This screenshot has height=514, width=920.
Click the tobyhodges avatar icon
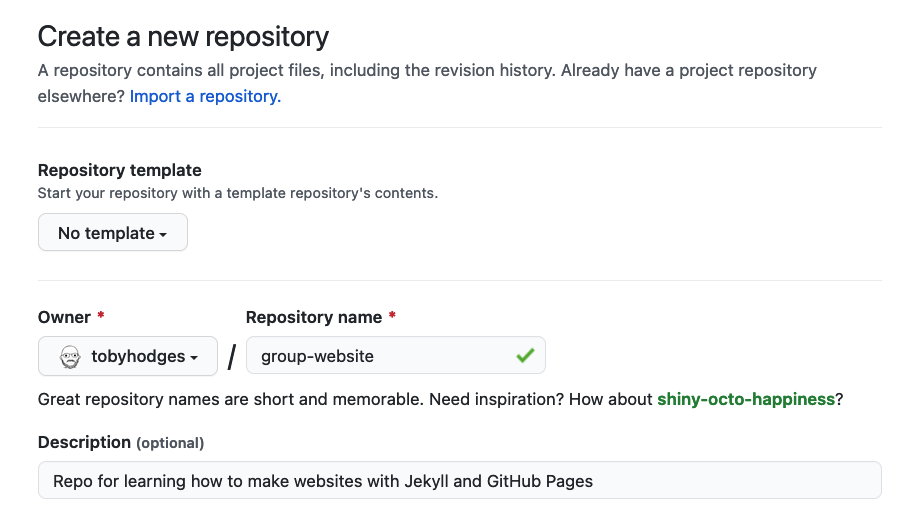(x=70, y=356)
